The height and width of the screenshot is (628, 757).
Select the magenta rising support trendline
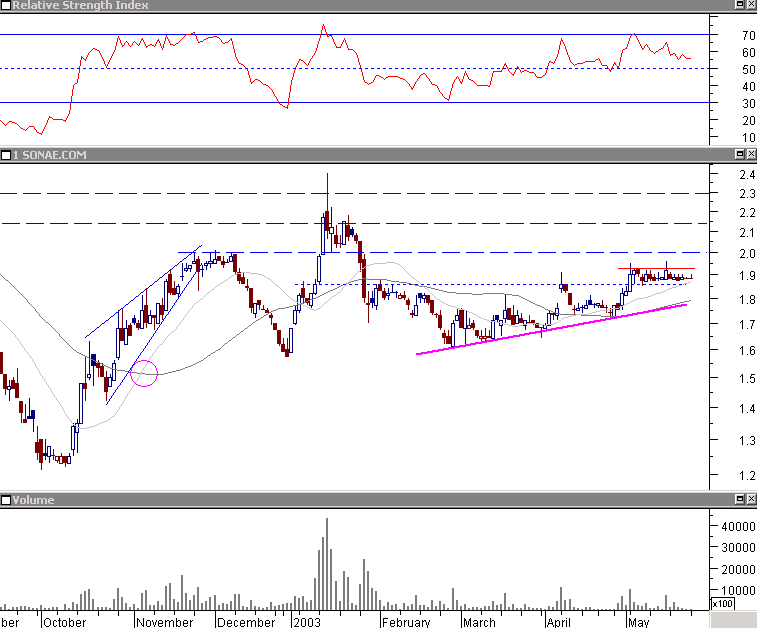click(551, 330)
